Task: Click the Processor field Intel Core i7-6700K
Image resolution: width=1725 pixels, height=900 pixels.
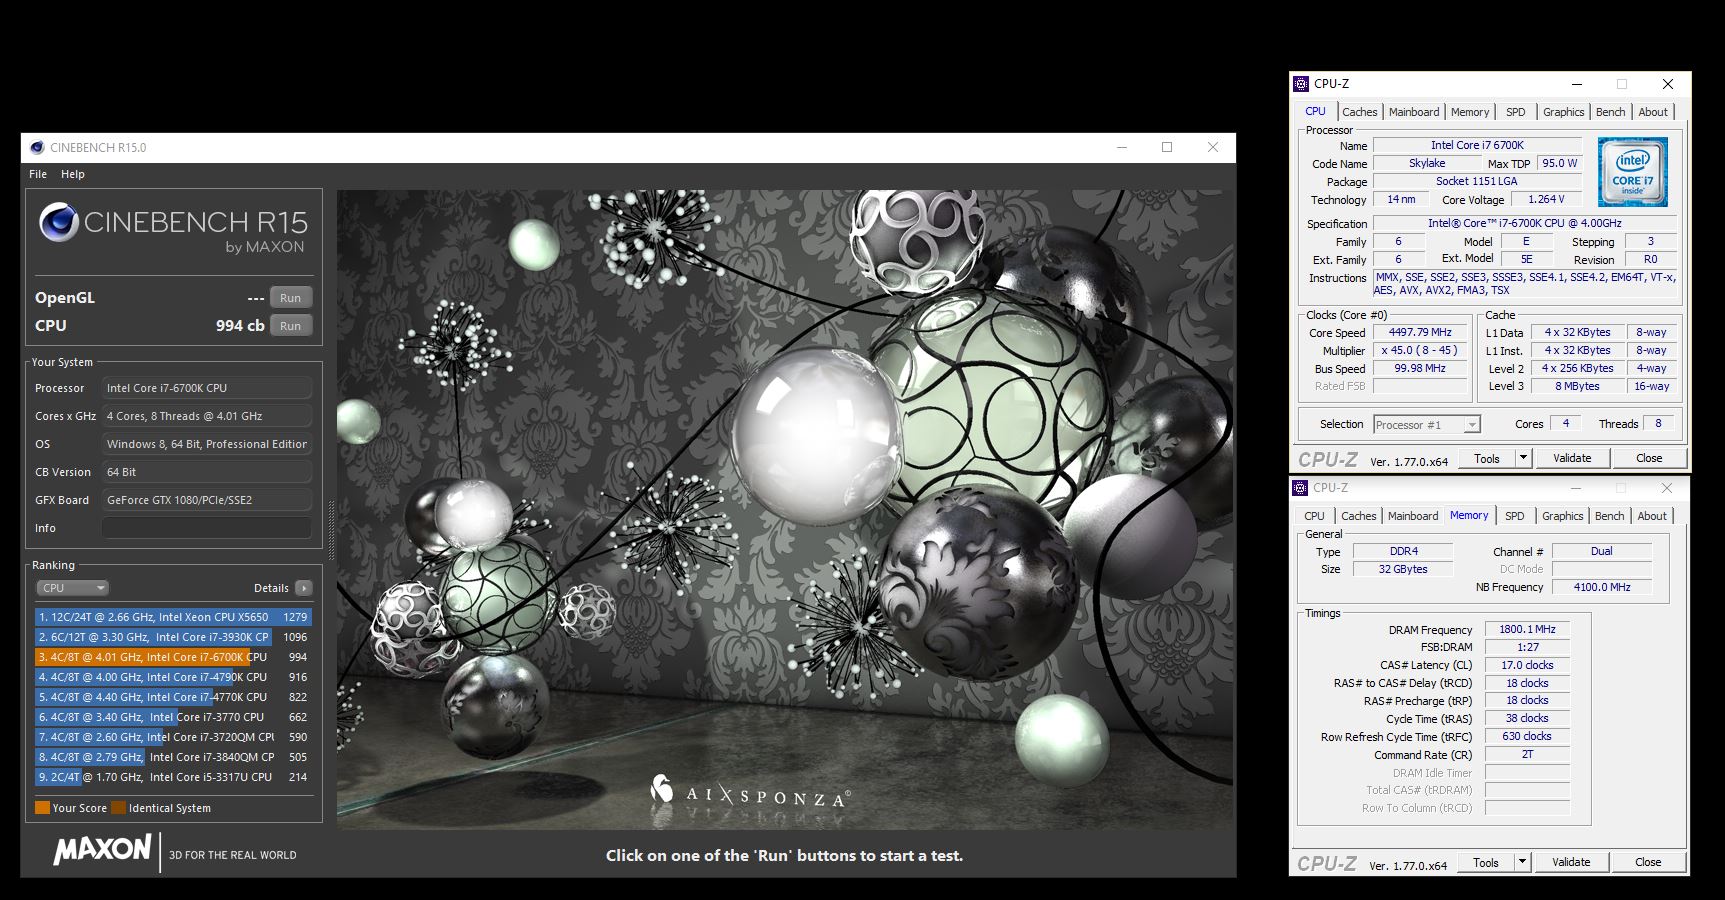Action: click(207, 388)
